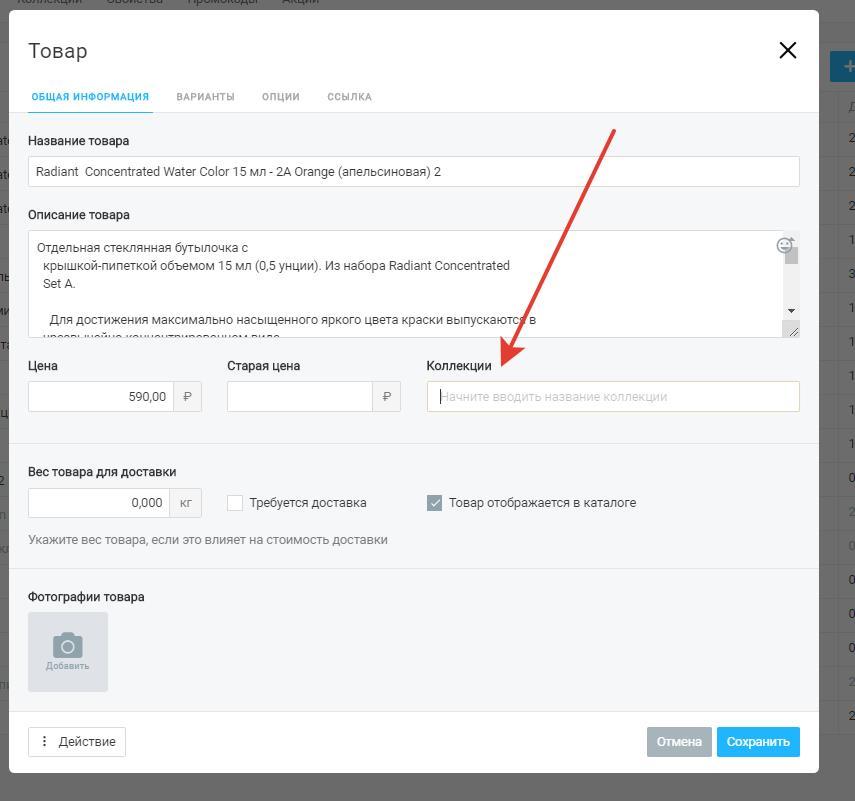The width and height of the screenshot is (855, 801).
Task: Click the Старая цена input field
Action: coord(300,396)
